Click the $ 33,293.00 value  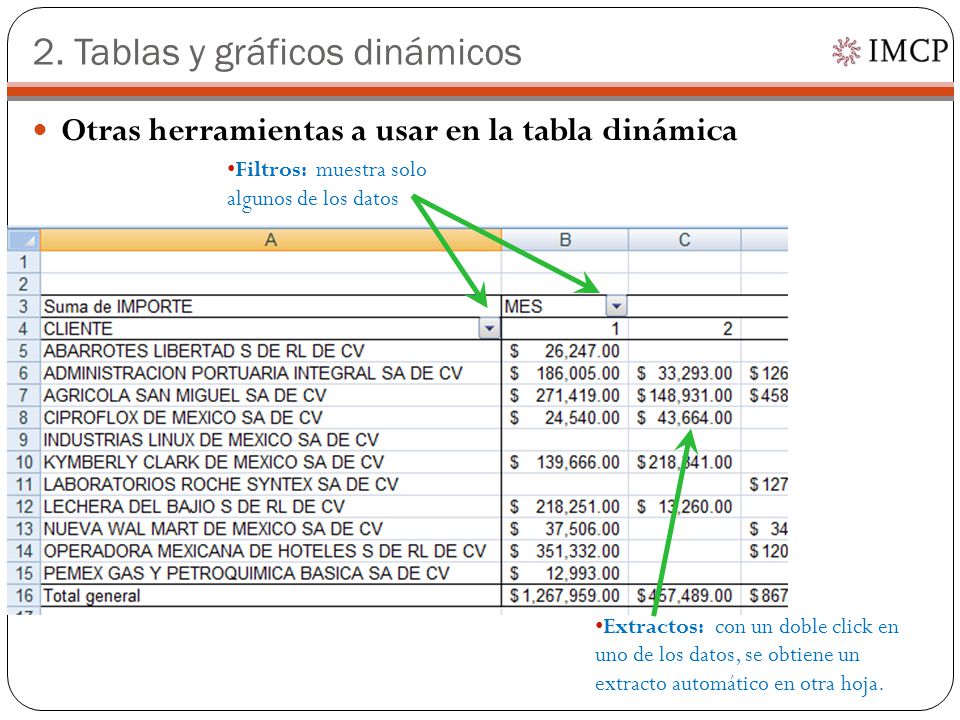684,373
